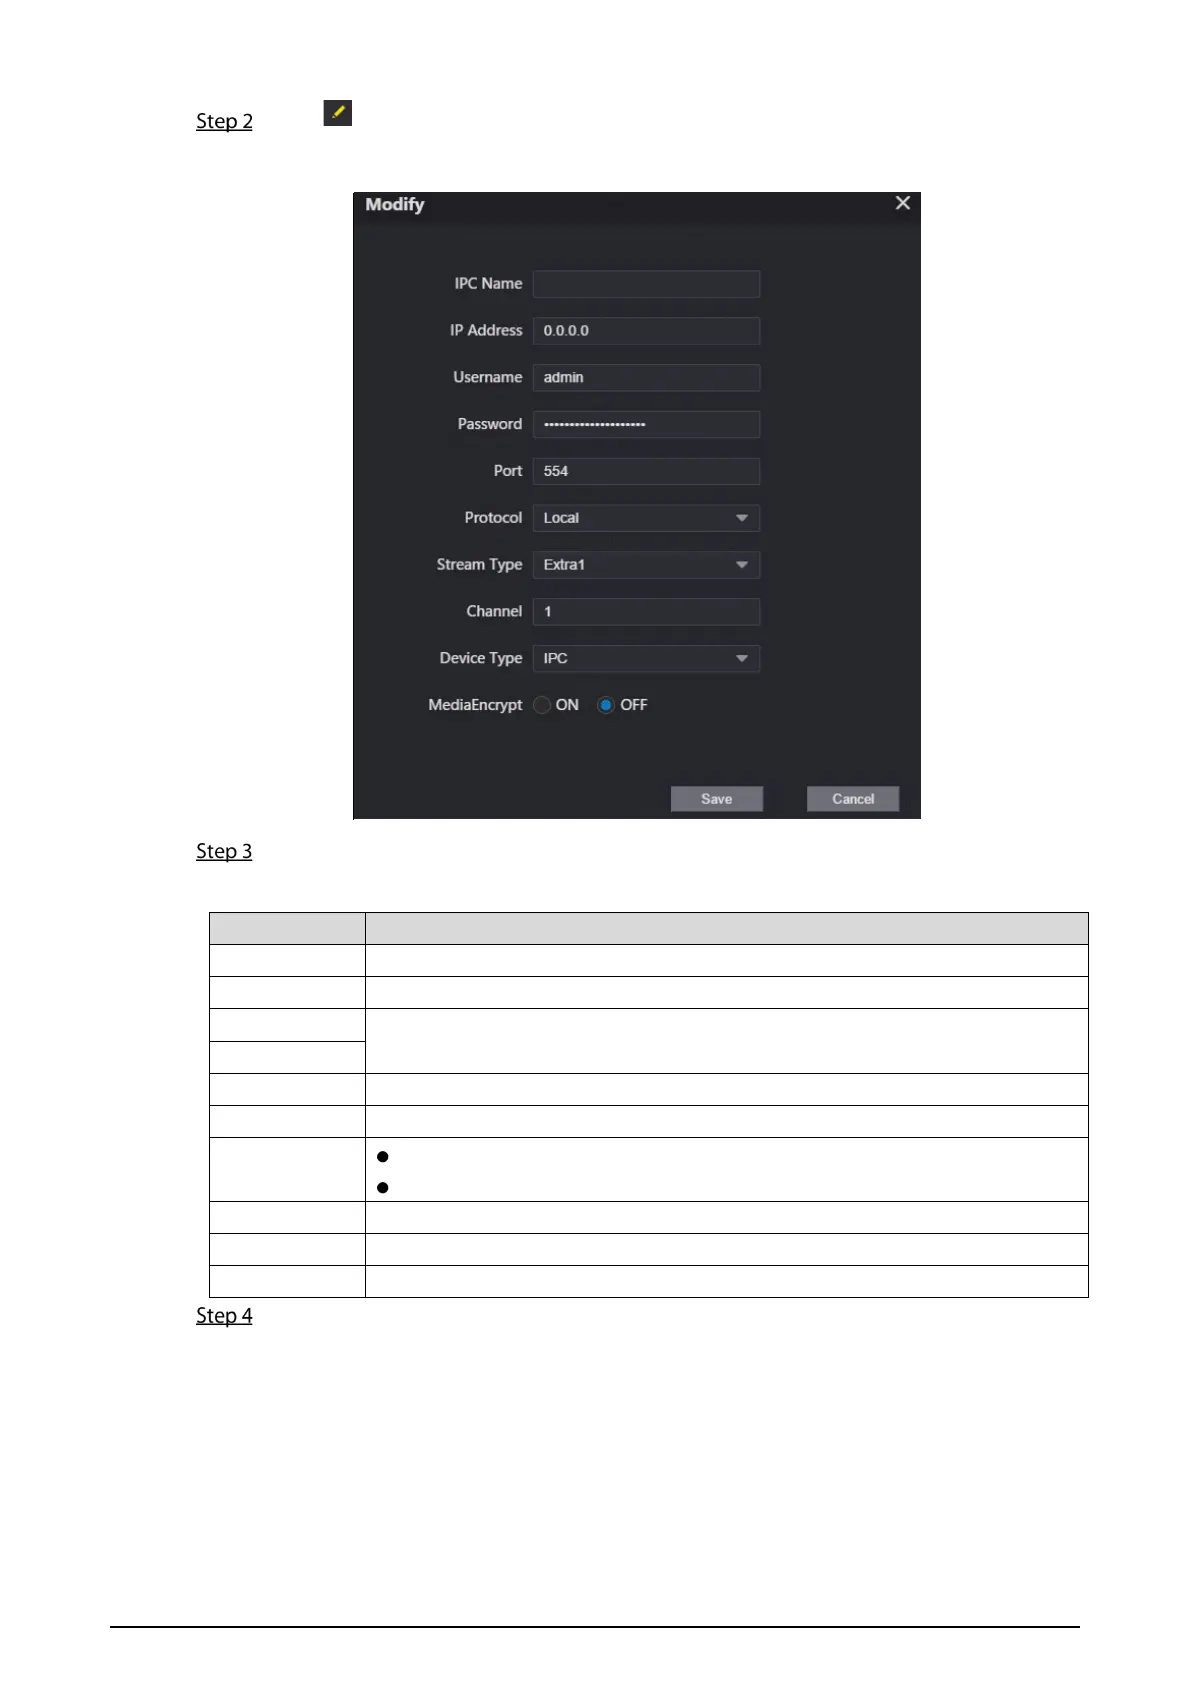Click the IPC Name input field
Screen dimensions: 1191x1684
646,284
